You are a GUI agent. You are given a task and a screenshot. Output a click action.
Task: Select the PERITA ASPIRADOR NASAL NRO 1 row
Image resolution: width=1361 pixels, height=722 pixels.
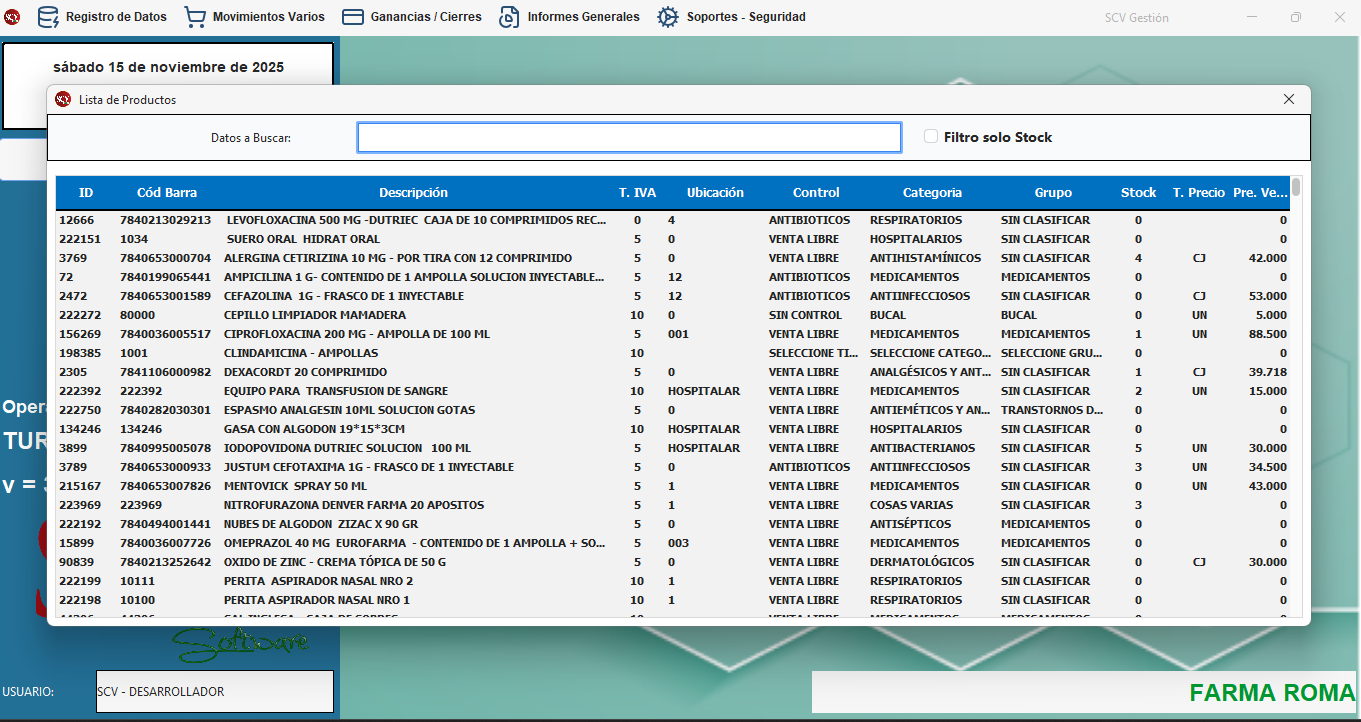[x=672, y=600]
